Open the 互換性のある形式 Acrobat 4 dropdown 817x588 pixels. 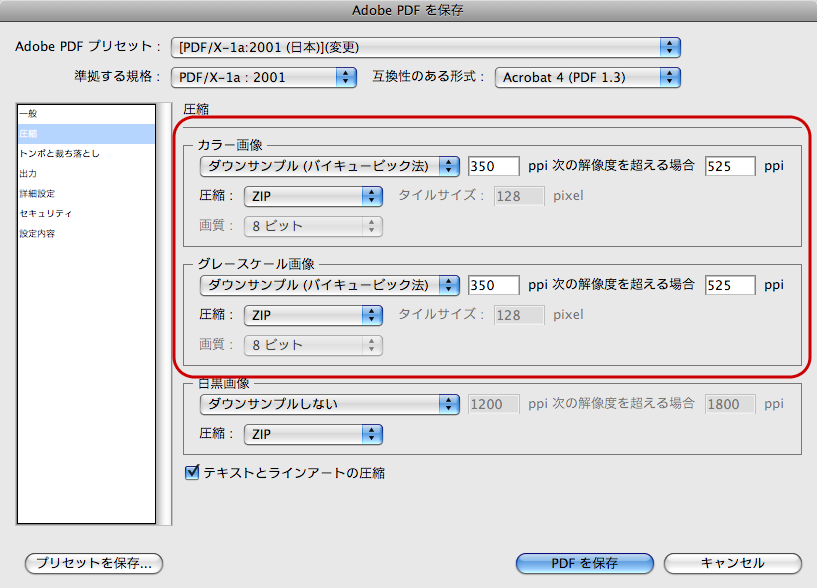click(x=588, y=77)
